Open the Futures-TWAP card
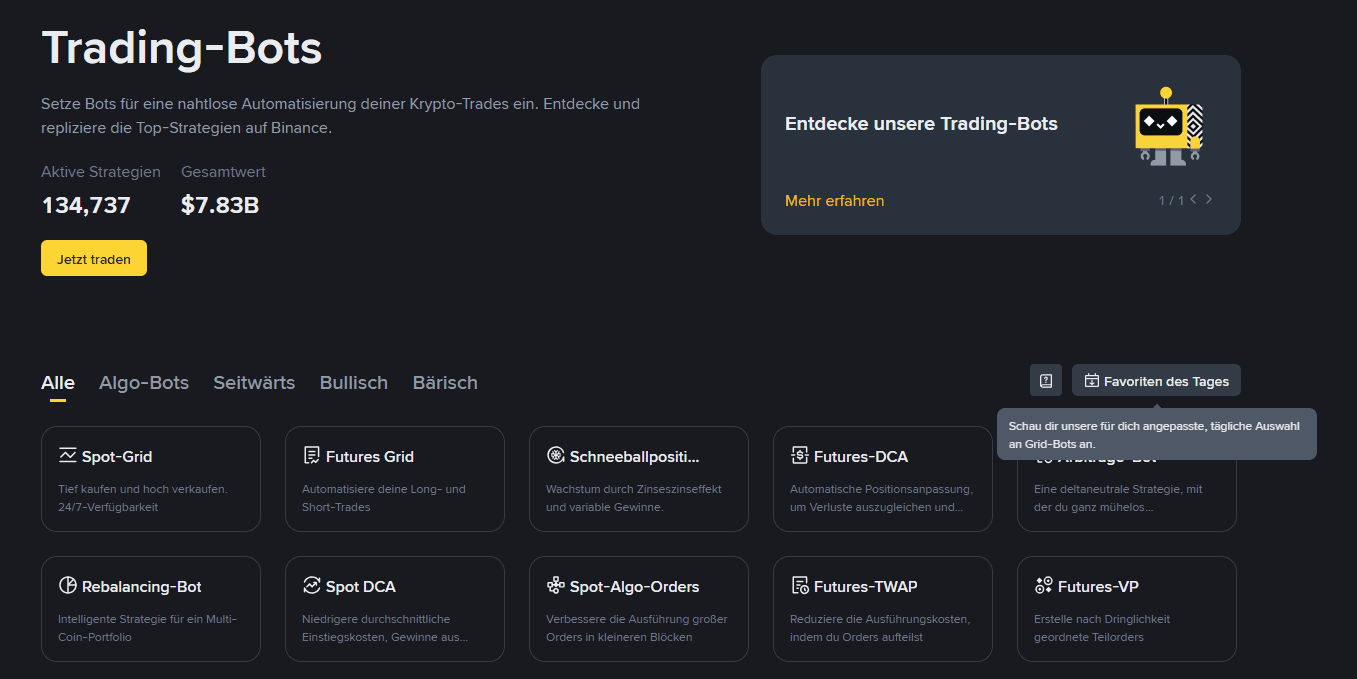1357x679 pixels. [x=883, y=609]
